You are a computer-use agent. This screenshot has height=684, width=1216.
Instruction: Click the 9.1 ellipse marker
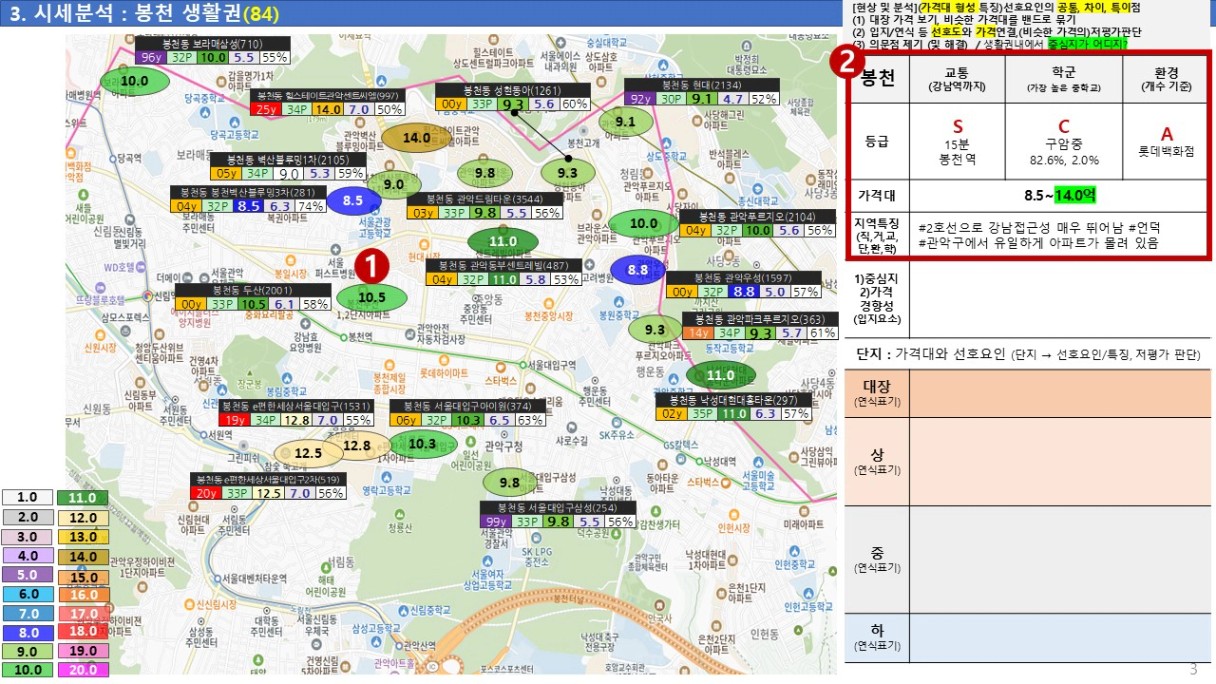tap(625, 122)
